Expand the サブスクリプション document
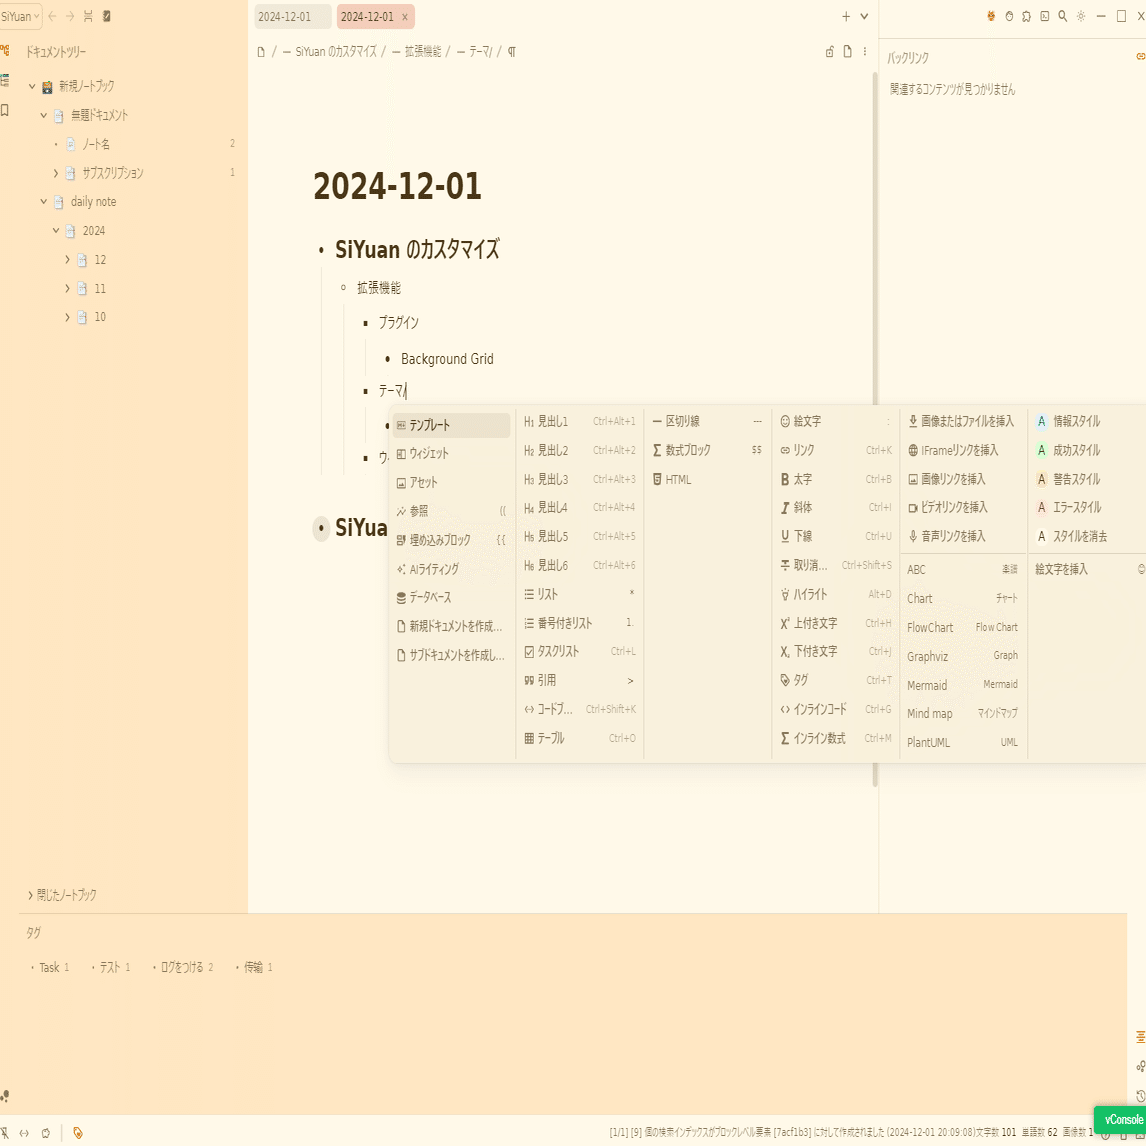This screenshot has height=1146, width=1146. (x=56, y=172)
